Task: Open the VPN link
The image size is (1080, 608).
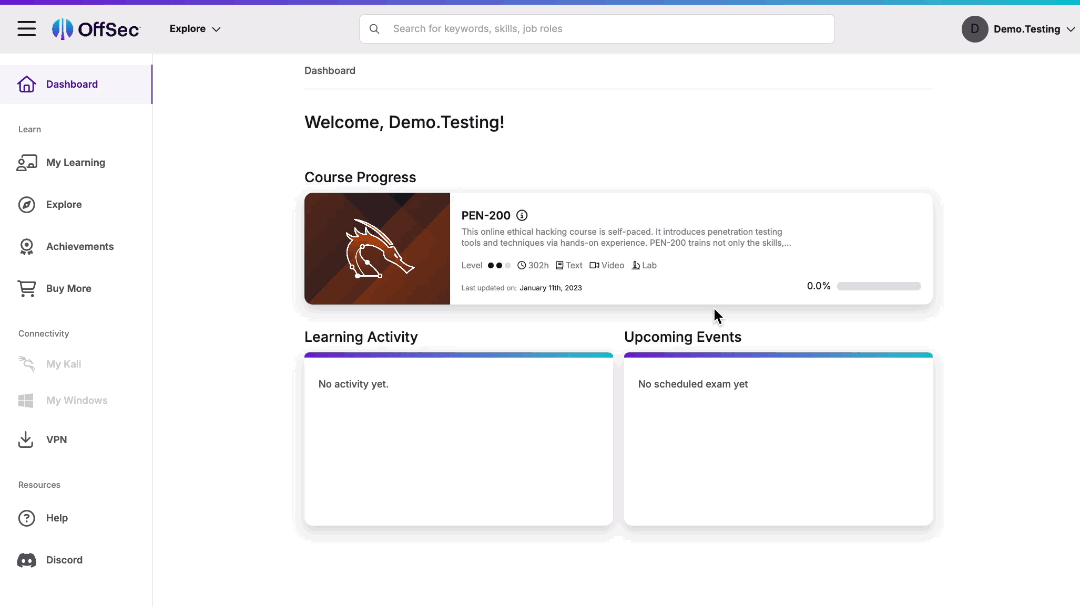Action: 56,439
